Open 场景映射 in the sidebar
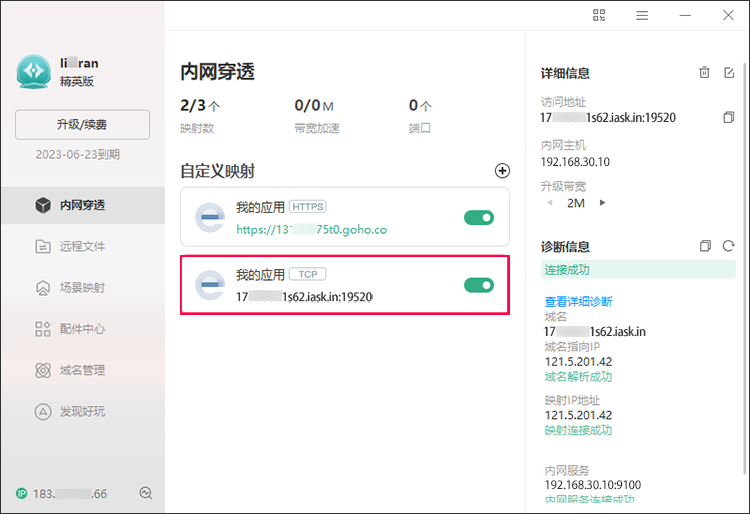The height and width of the screenshot is (514, 750). 83,287
